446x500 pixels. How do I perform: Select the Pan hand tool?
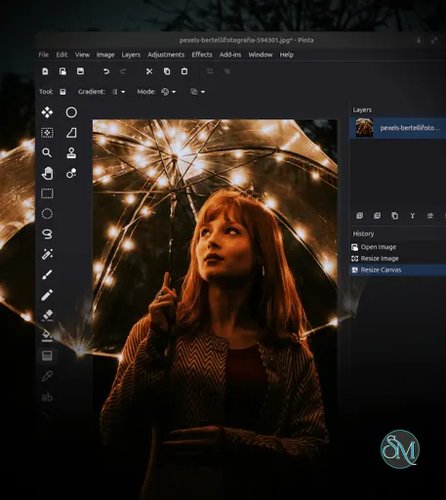click(47, 173)
